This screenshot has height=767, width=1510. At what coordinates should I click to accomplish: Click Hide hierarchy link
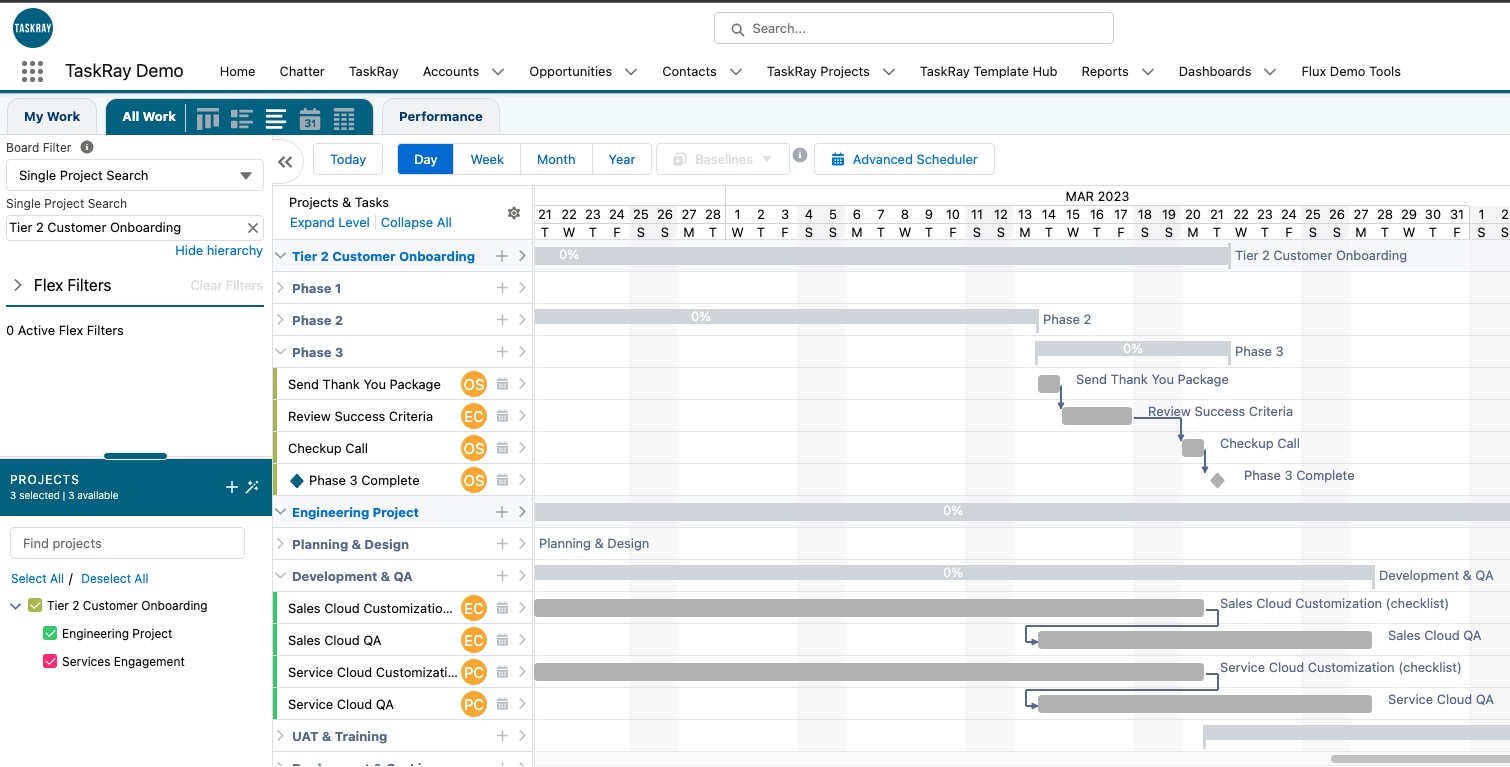219,251
